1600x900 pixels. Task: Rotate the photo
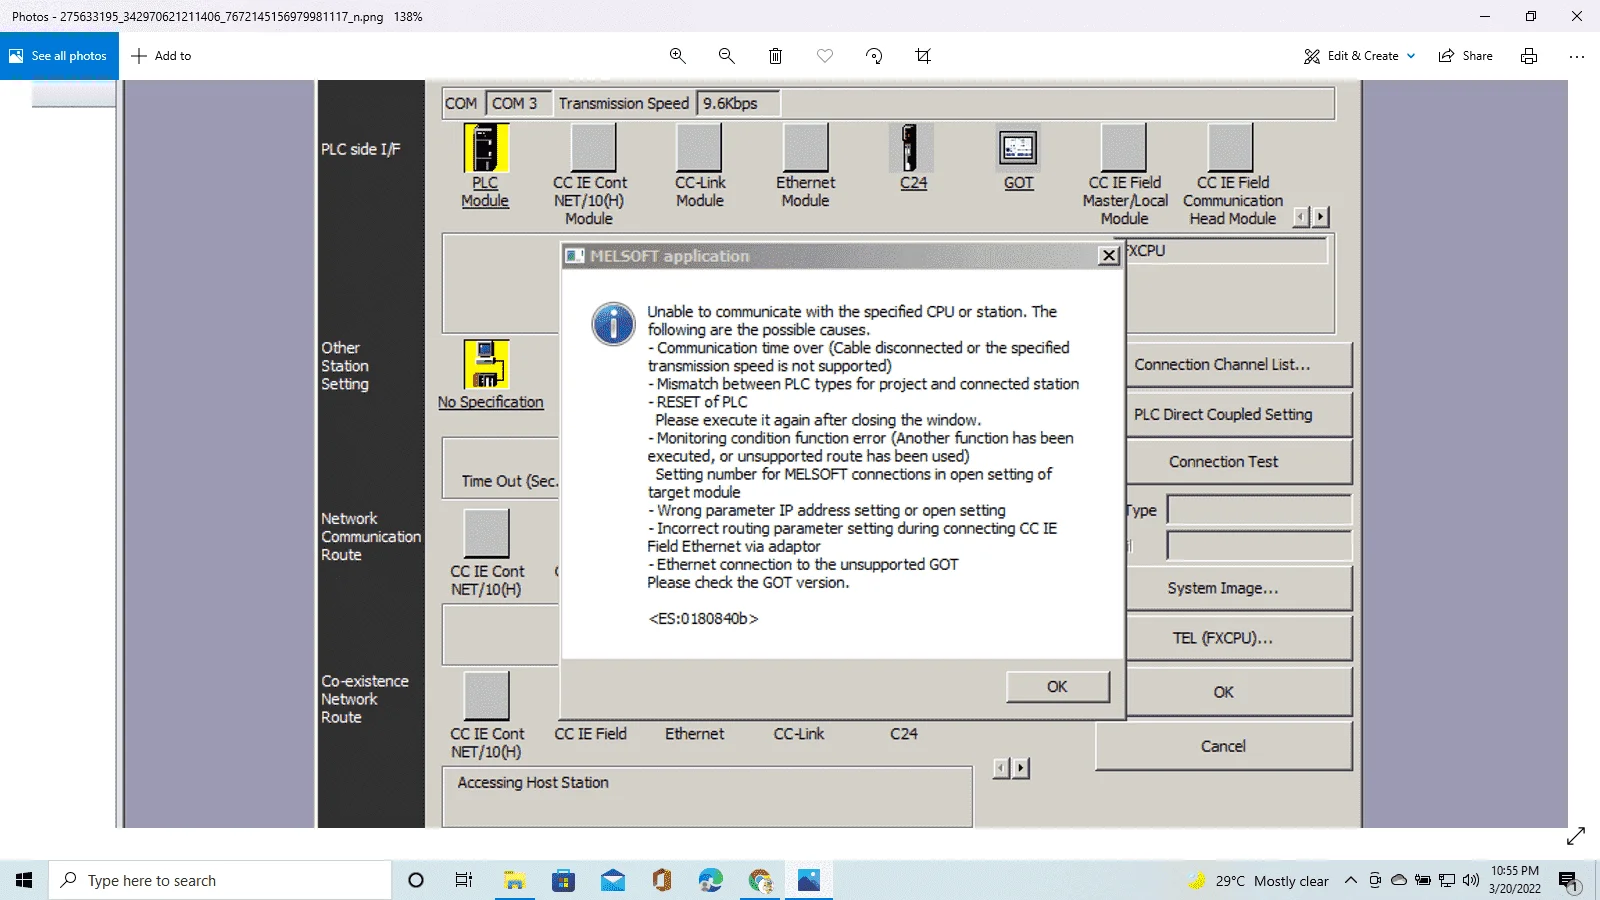tap(874, 56)
